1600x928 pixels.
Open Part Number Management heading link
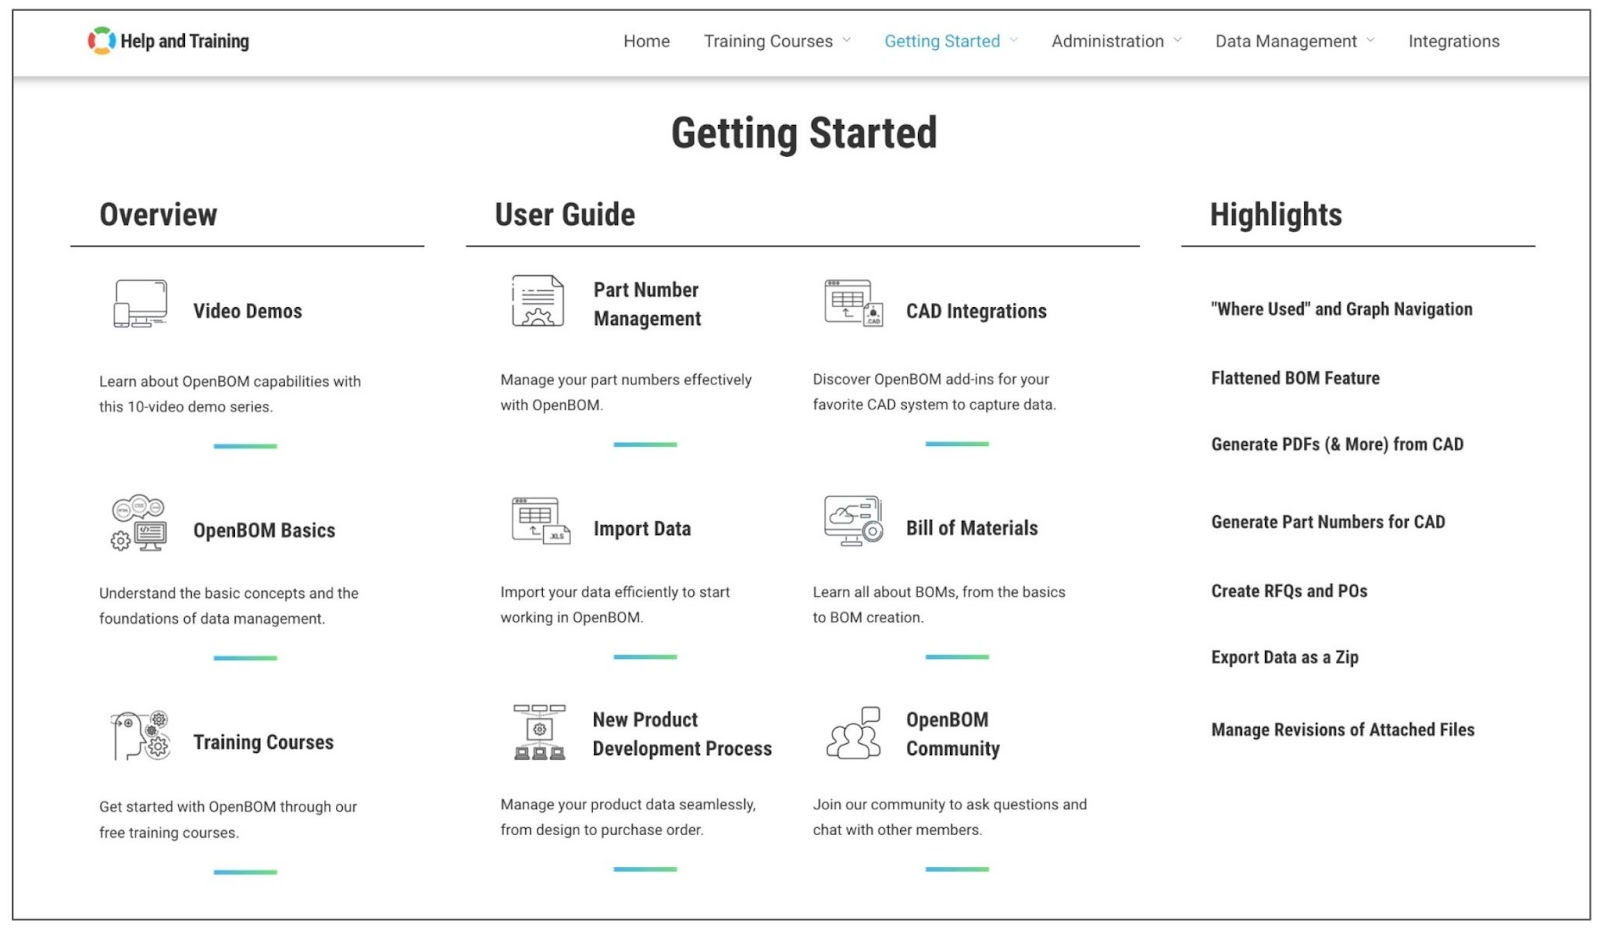647,304
